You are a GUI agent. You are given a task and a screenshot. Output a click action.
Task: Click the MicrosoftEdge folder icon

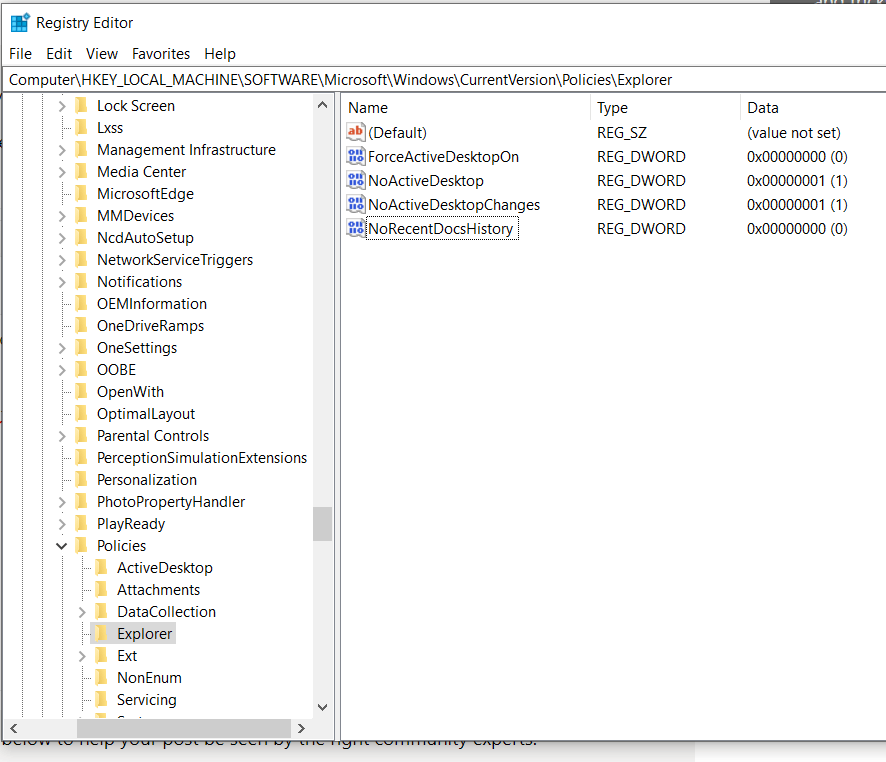(81, 194)
